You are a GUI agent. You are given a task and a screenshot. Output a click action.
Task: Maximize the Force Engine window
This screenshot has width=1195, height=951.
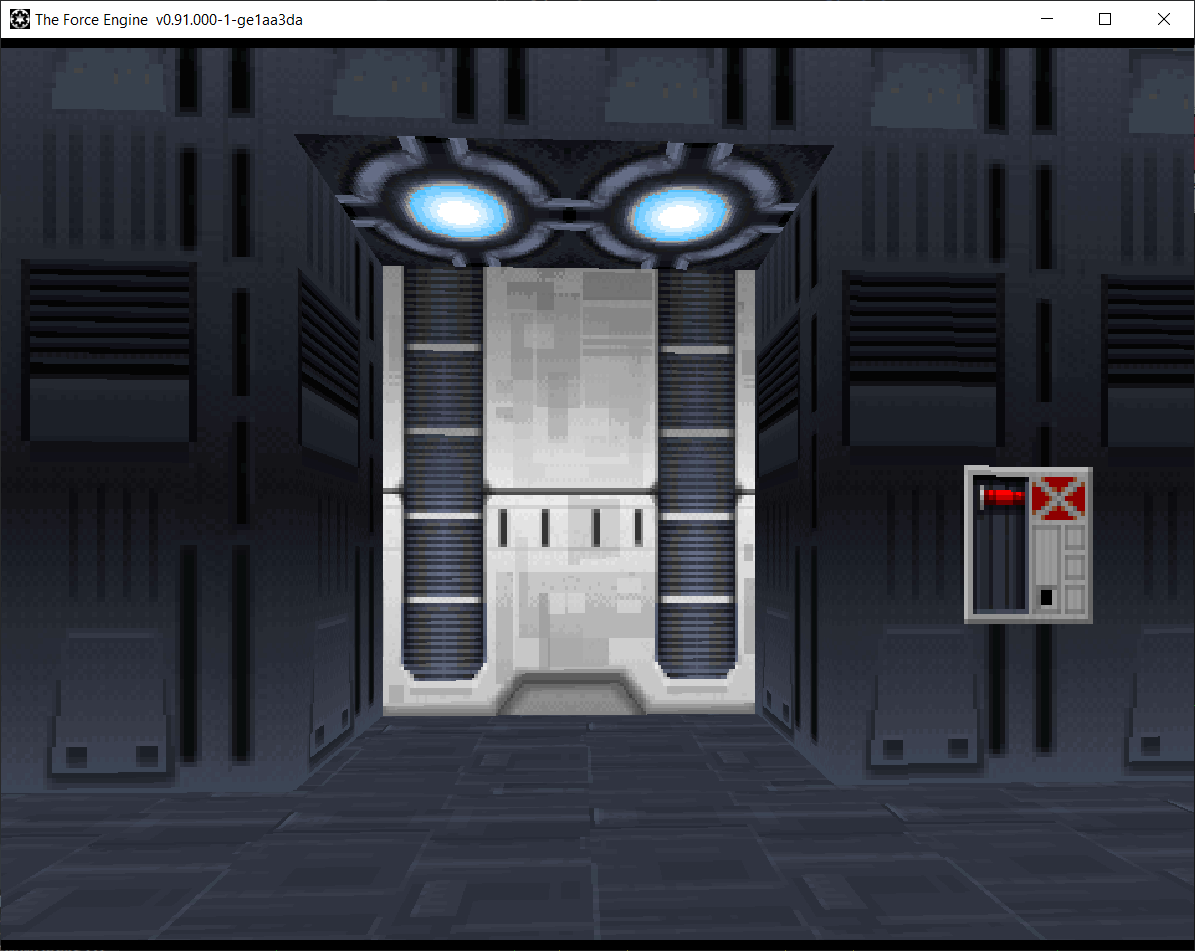pos(1105,19)
